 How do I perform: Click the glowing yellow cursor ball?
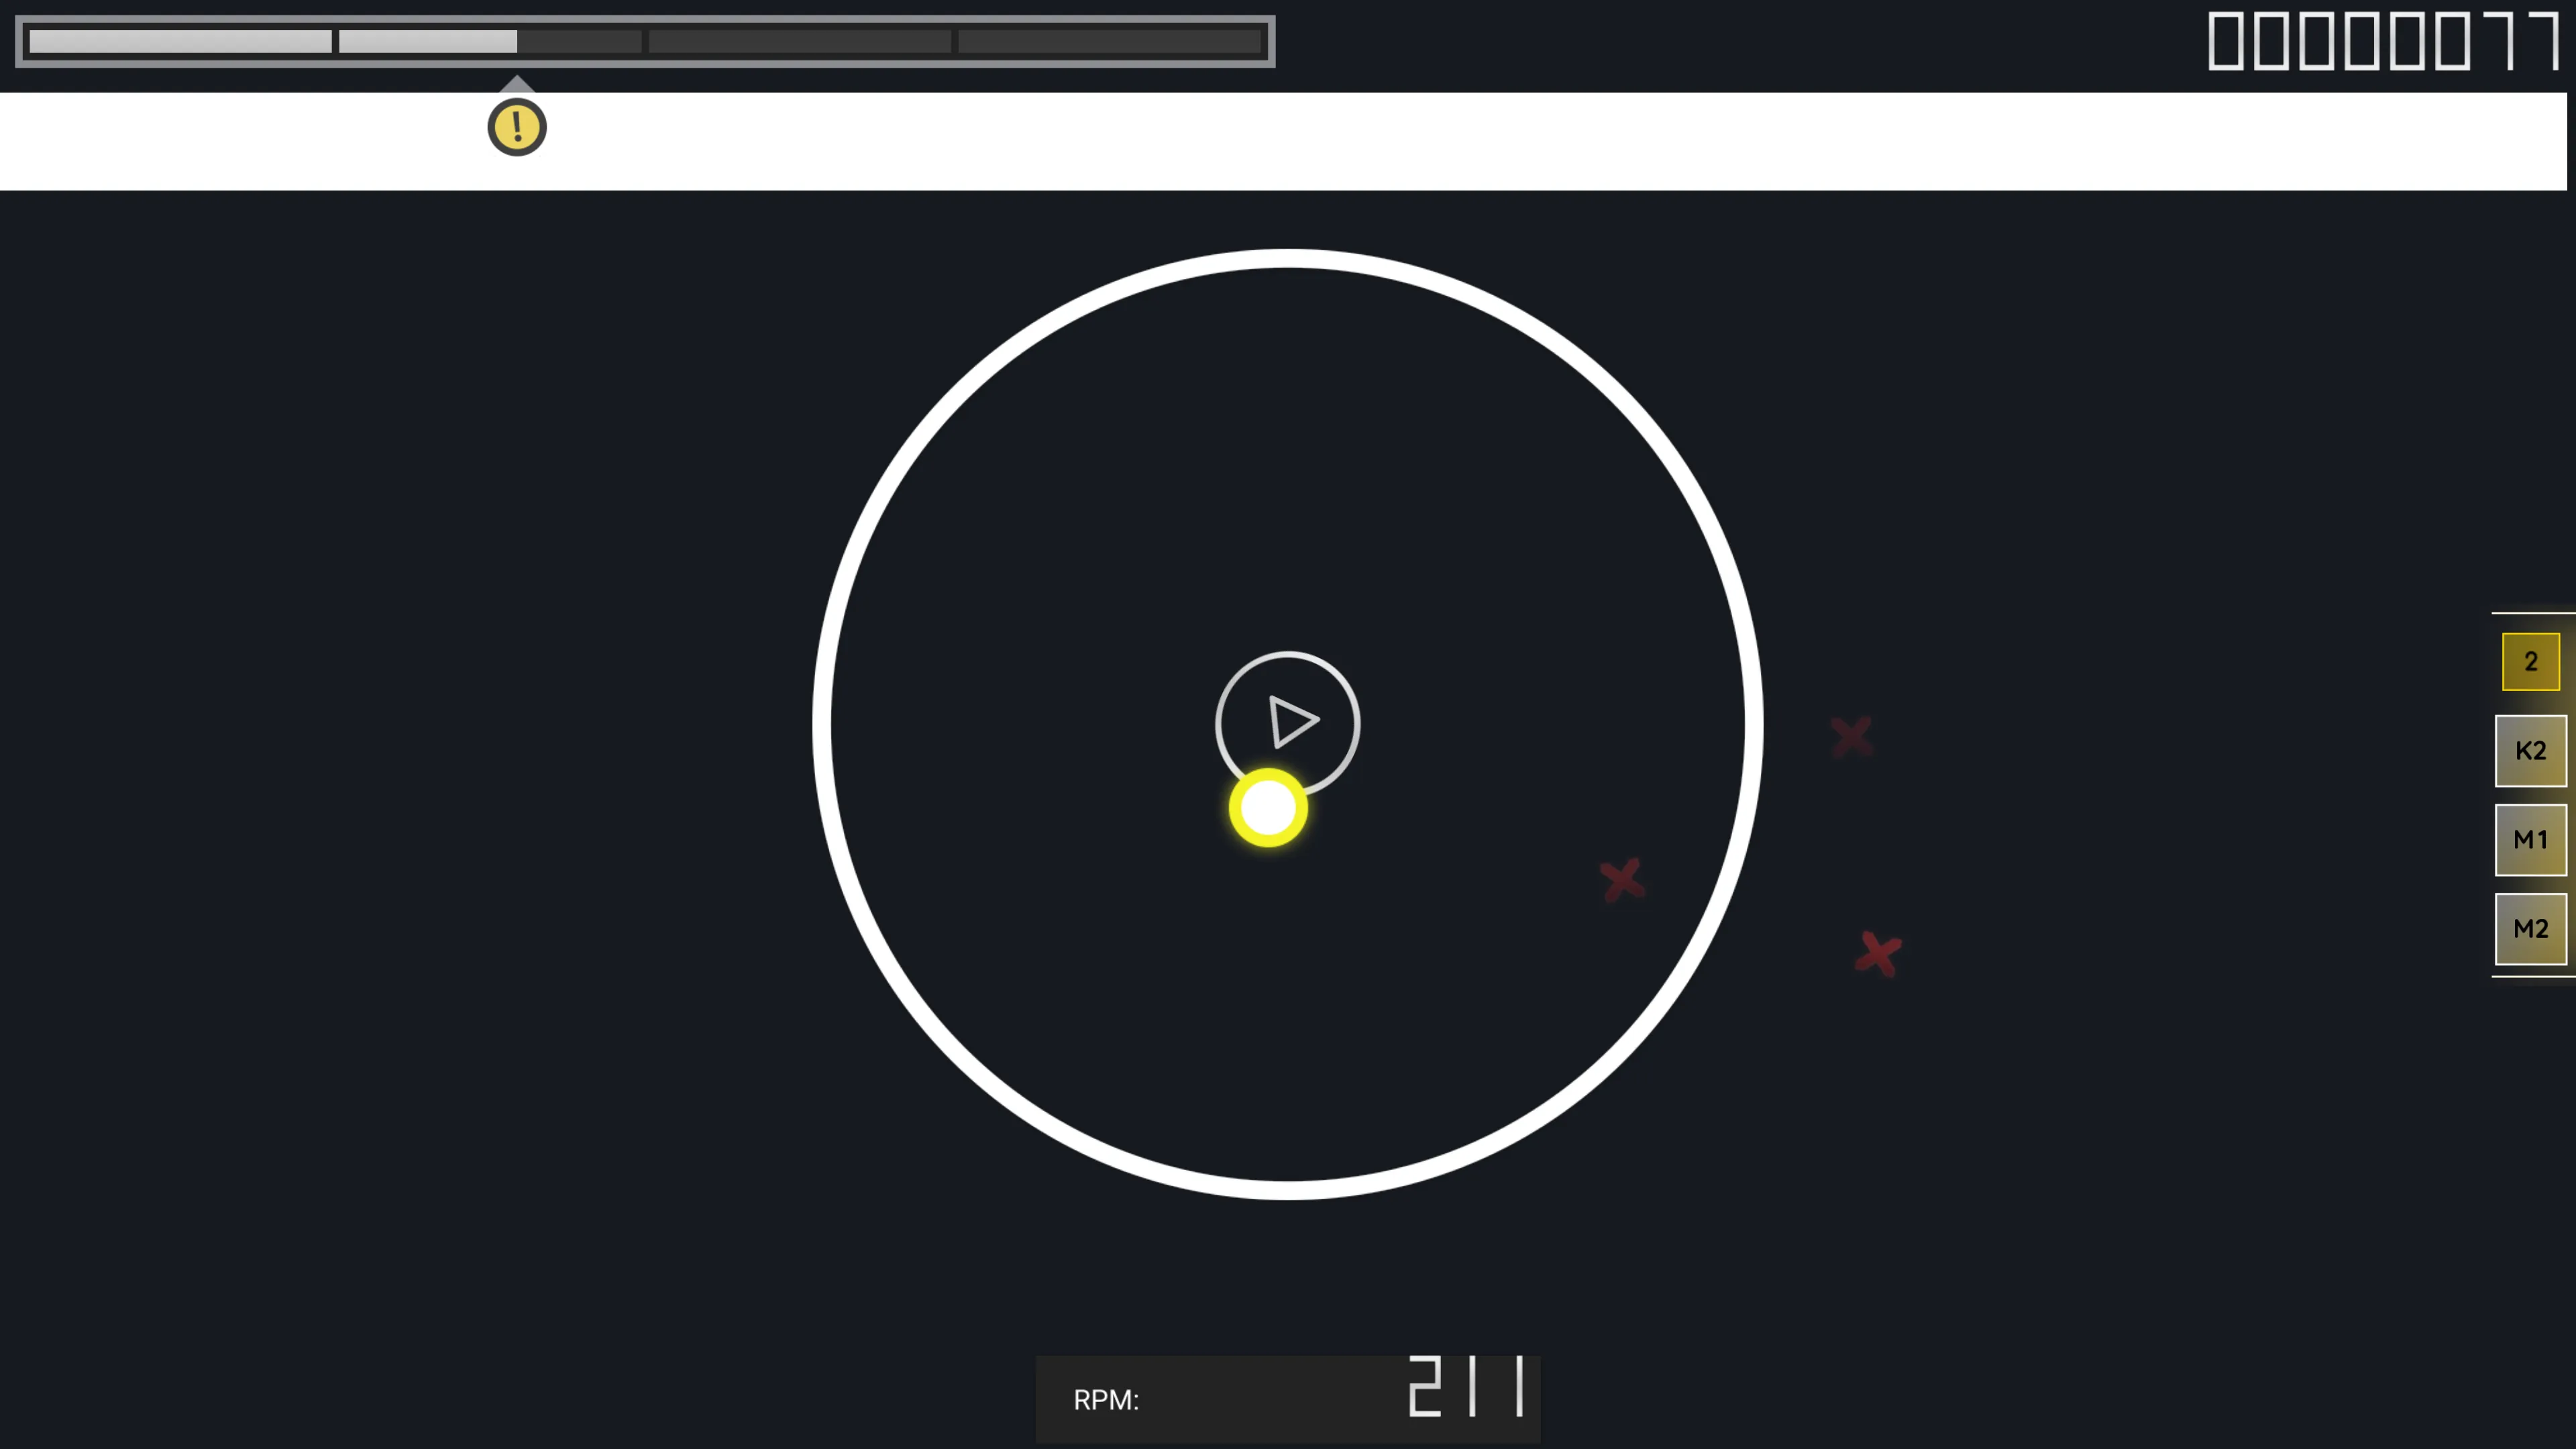point(1268,808)
